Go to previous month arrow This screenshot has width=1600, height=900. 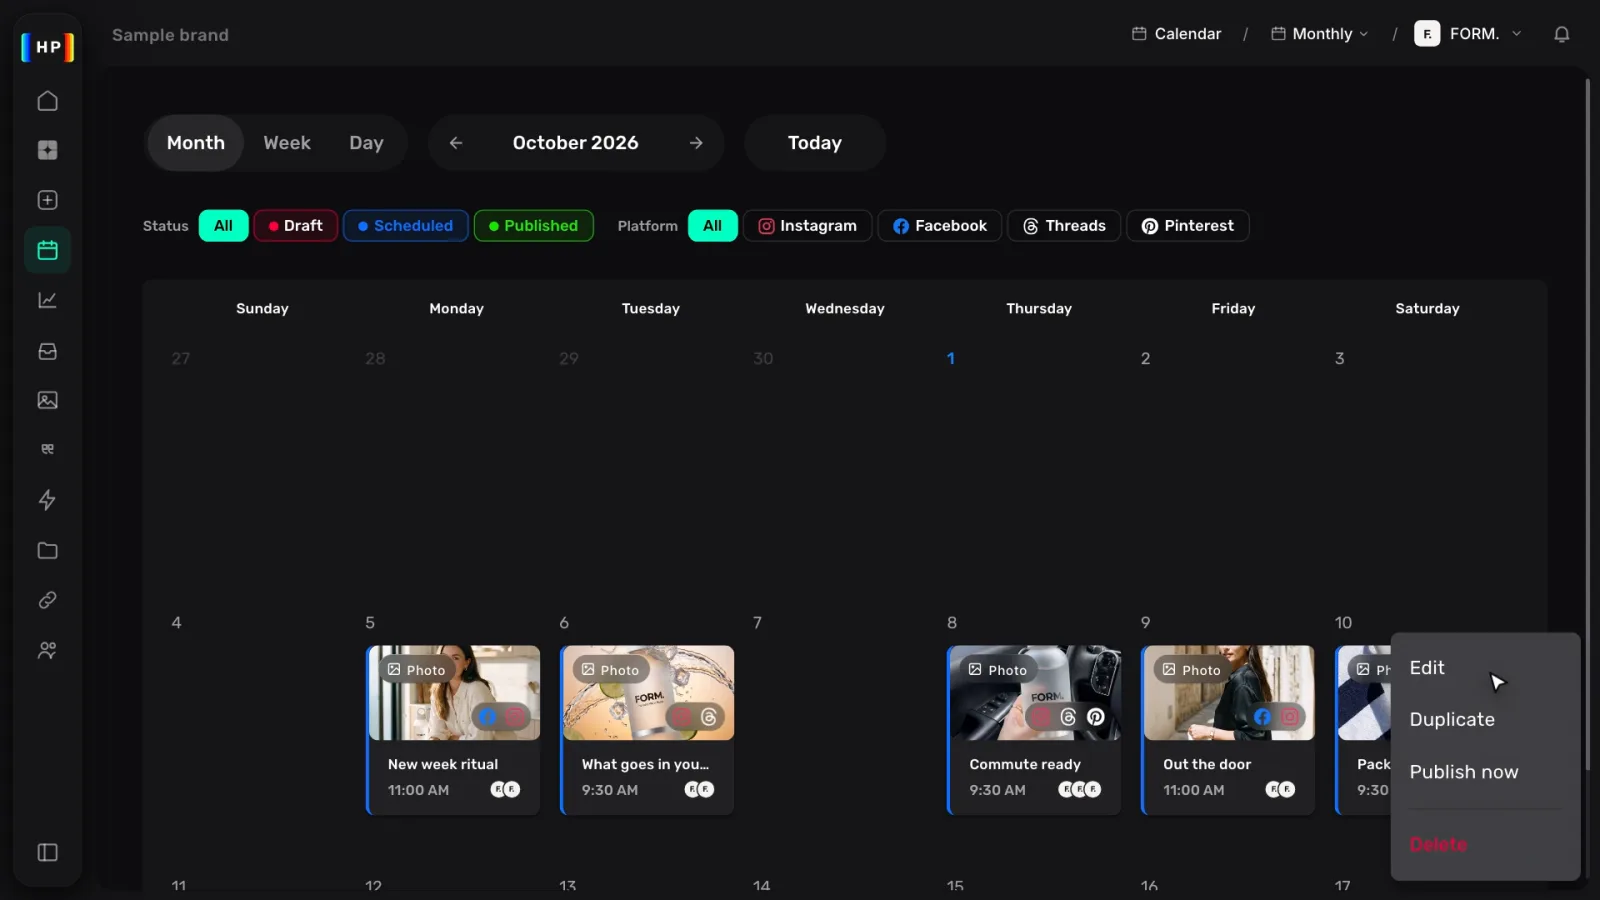[x=456, y=143]
